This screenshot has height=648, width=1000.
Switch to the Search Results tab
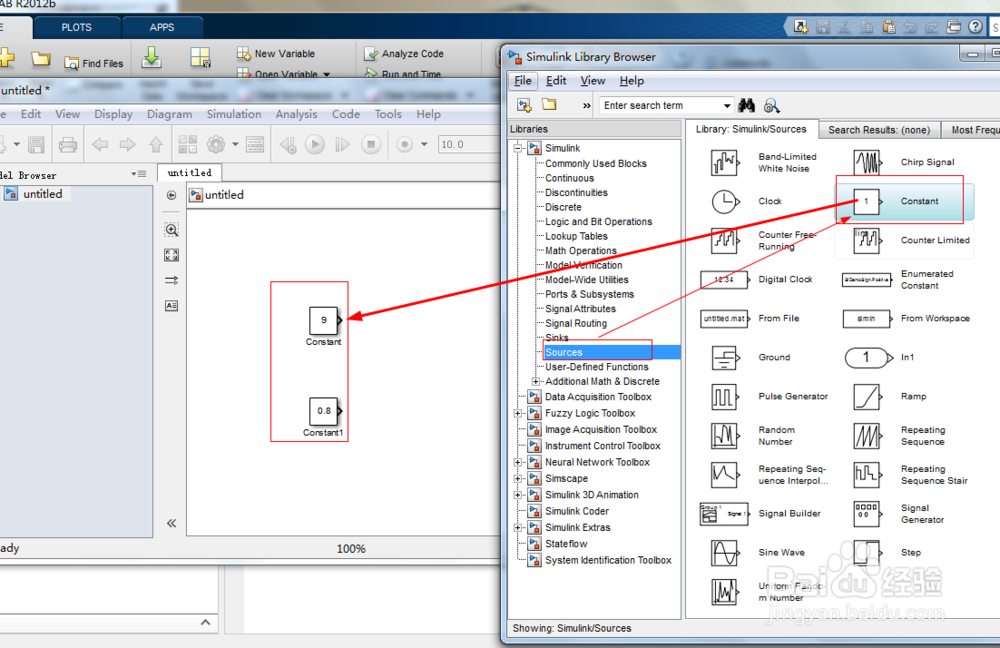[x=879, y=130]
